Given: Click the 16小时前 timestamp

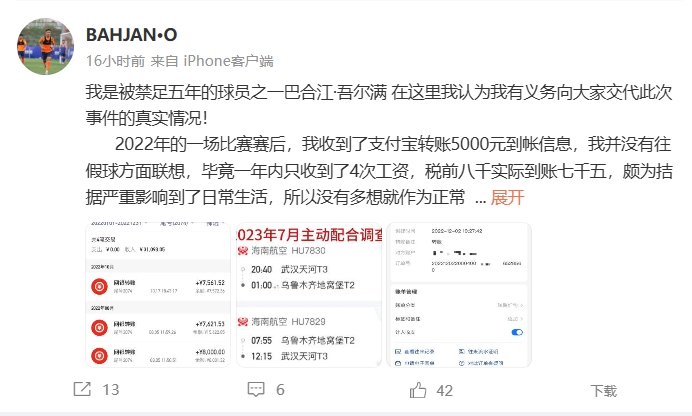Looking at the screenshot, I should pos(115,61).
